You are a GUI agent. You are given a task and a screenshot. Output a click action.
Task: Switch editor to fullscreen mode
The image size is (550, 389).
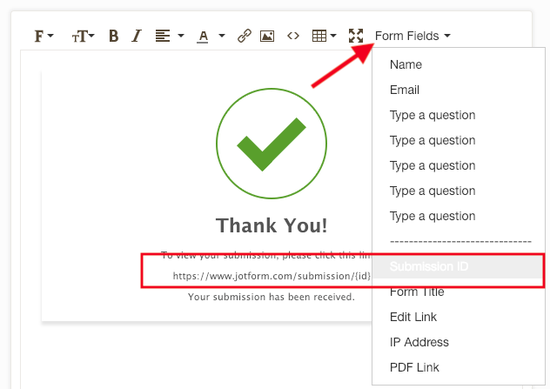coord(356,36)
